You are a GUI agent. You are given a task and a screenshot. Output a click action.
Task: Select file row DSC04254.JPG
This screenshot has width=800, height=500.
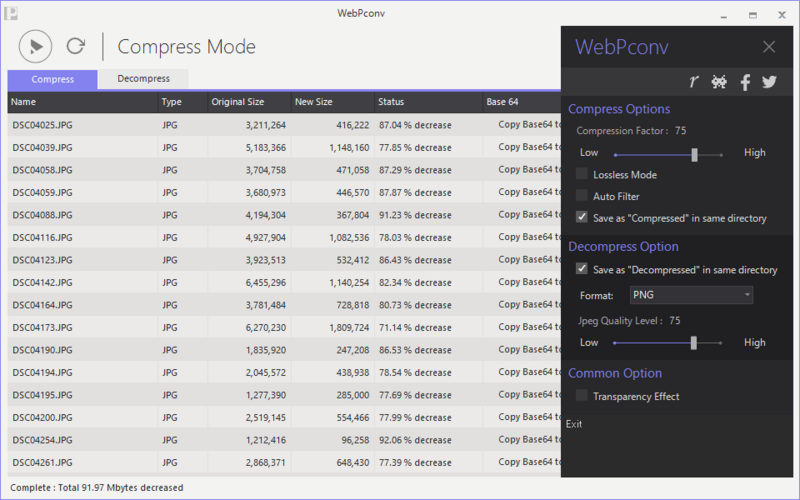tap(284, 440)
